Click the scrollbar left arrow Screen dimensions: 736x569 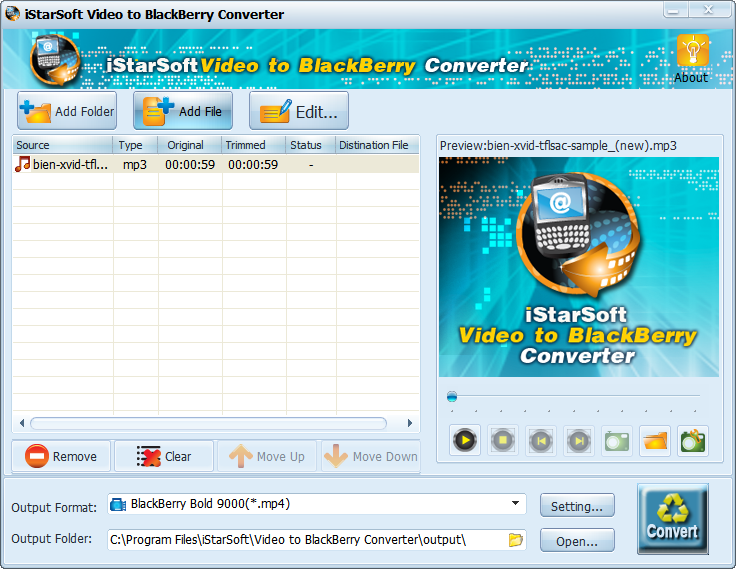coord(22,423)
